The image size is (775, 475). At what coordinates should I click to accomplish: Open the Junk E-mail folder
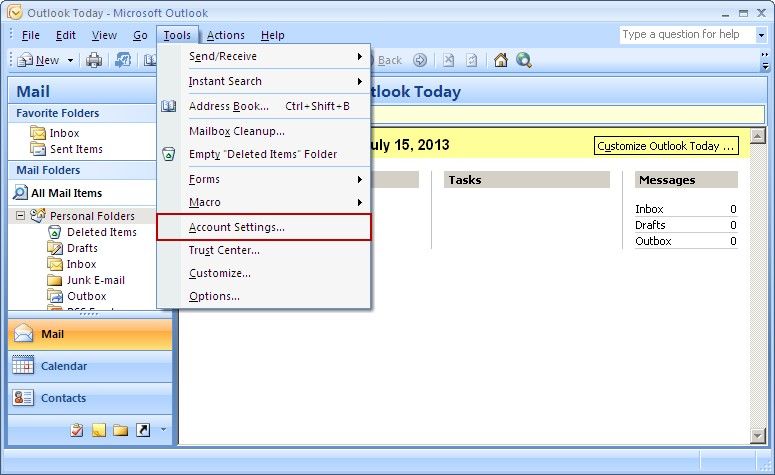(x=95, y=280)
